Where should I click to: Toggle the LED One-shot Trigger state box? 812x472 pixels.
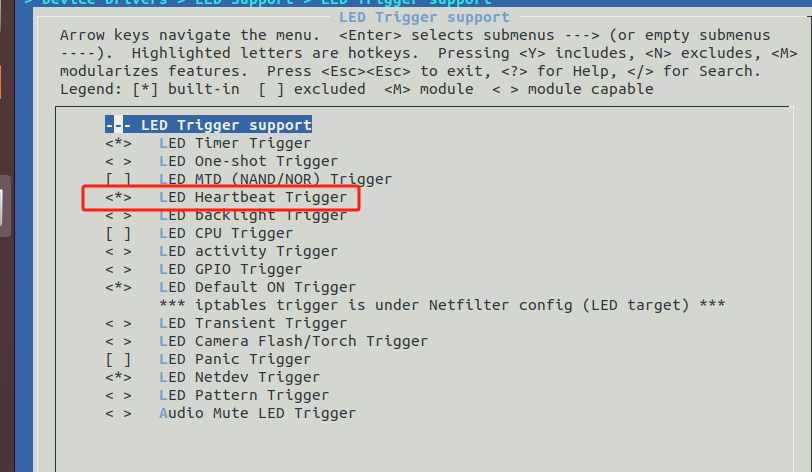point(119,161)
